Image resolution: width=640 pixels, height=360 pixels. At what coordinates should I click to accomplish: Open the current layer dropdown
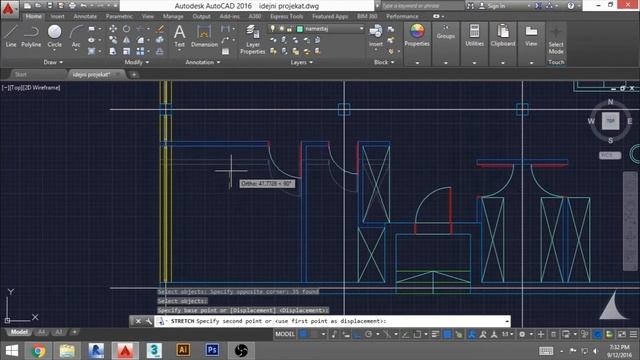(x=362, y=29)
